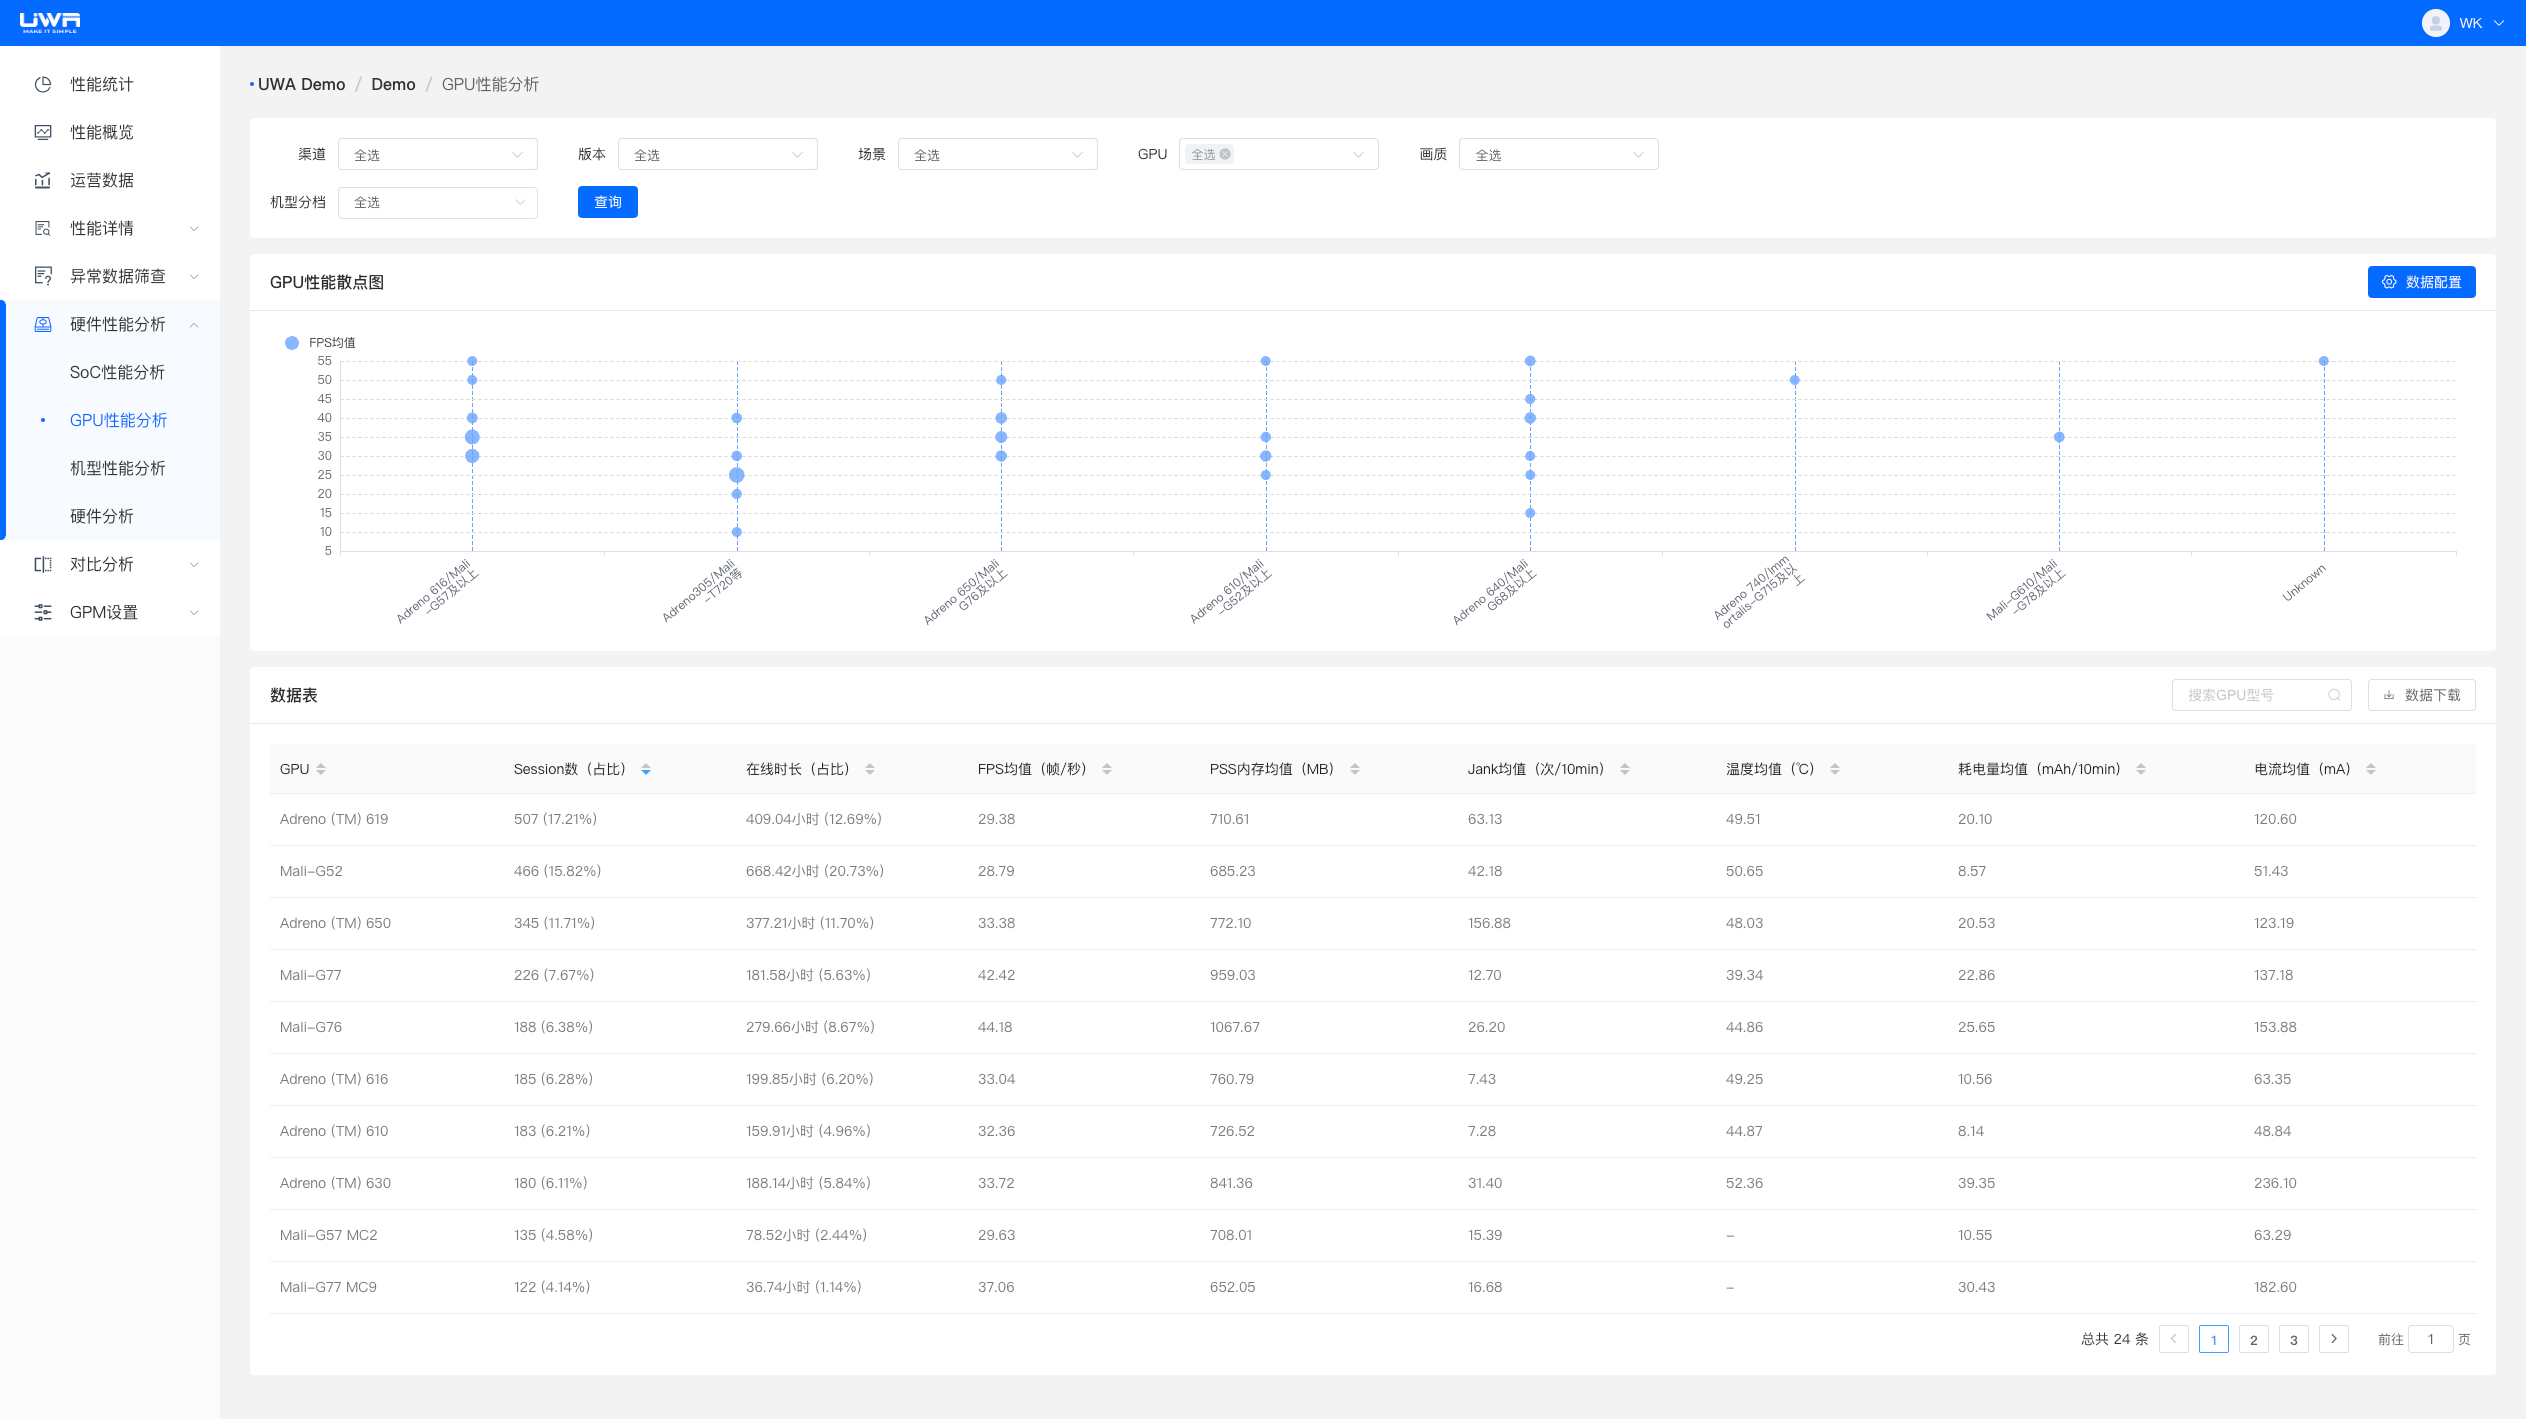Open 机型性能分析 submenu item
This screenshot has height=1420, width=2526.
click(x=117, y=468)
